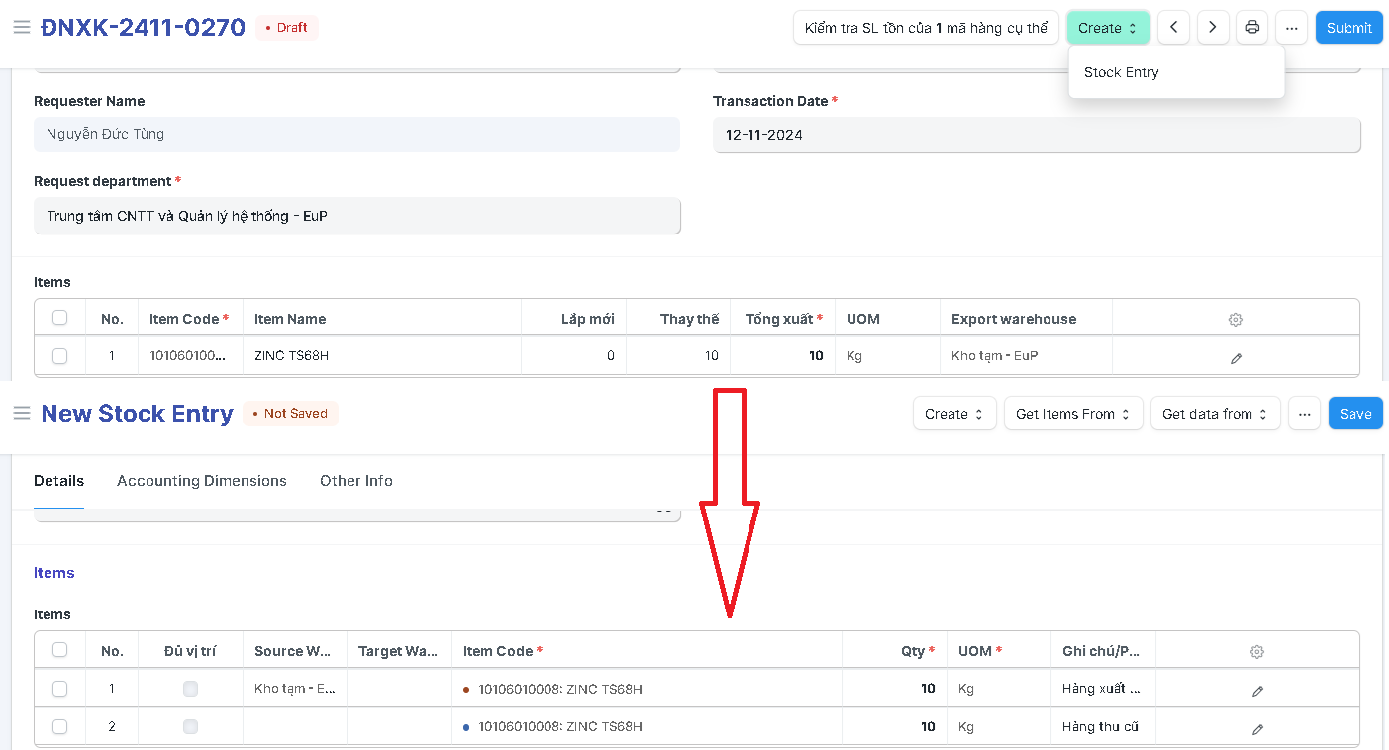Image resolution: width=1389 pixels, height=750 pixels.
Task: Edit ZINC TS68H row in upper table
Action: [1236, 357]
